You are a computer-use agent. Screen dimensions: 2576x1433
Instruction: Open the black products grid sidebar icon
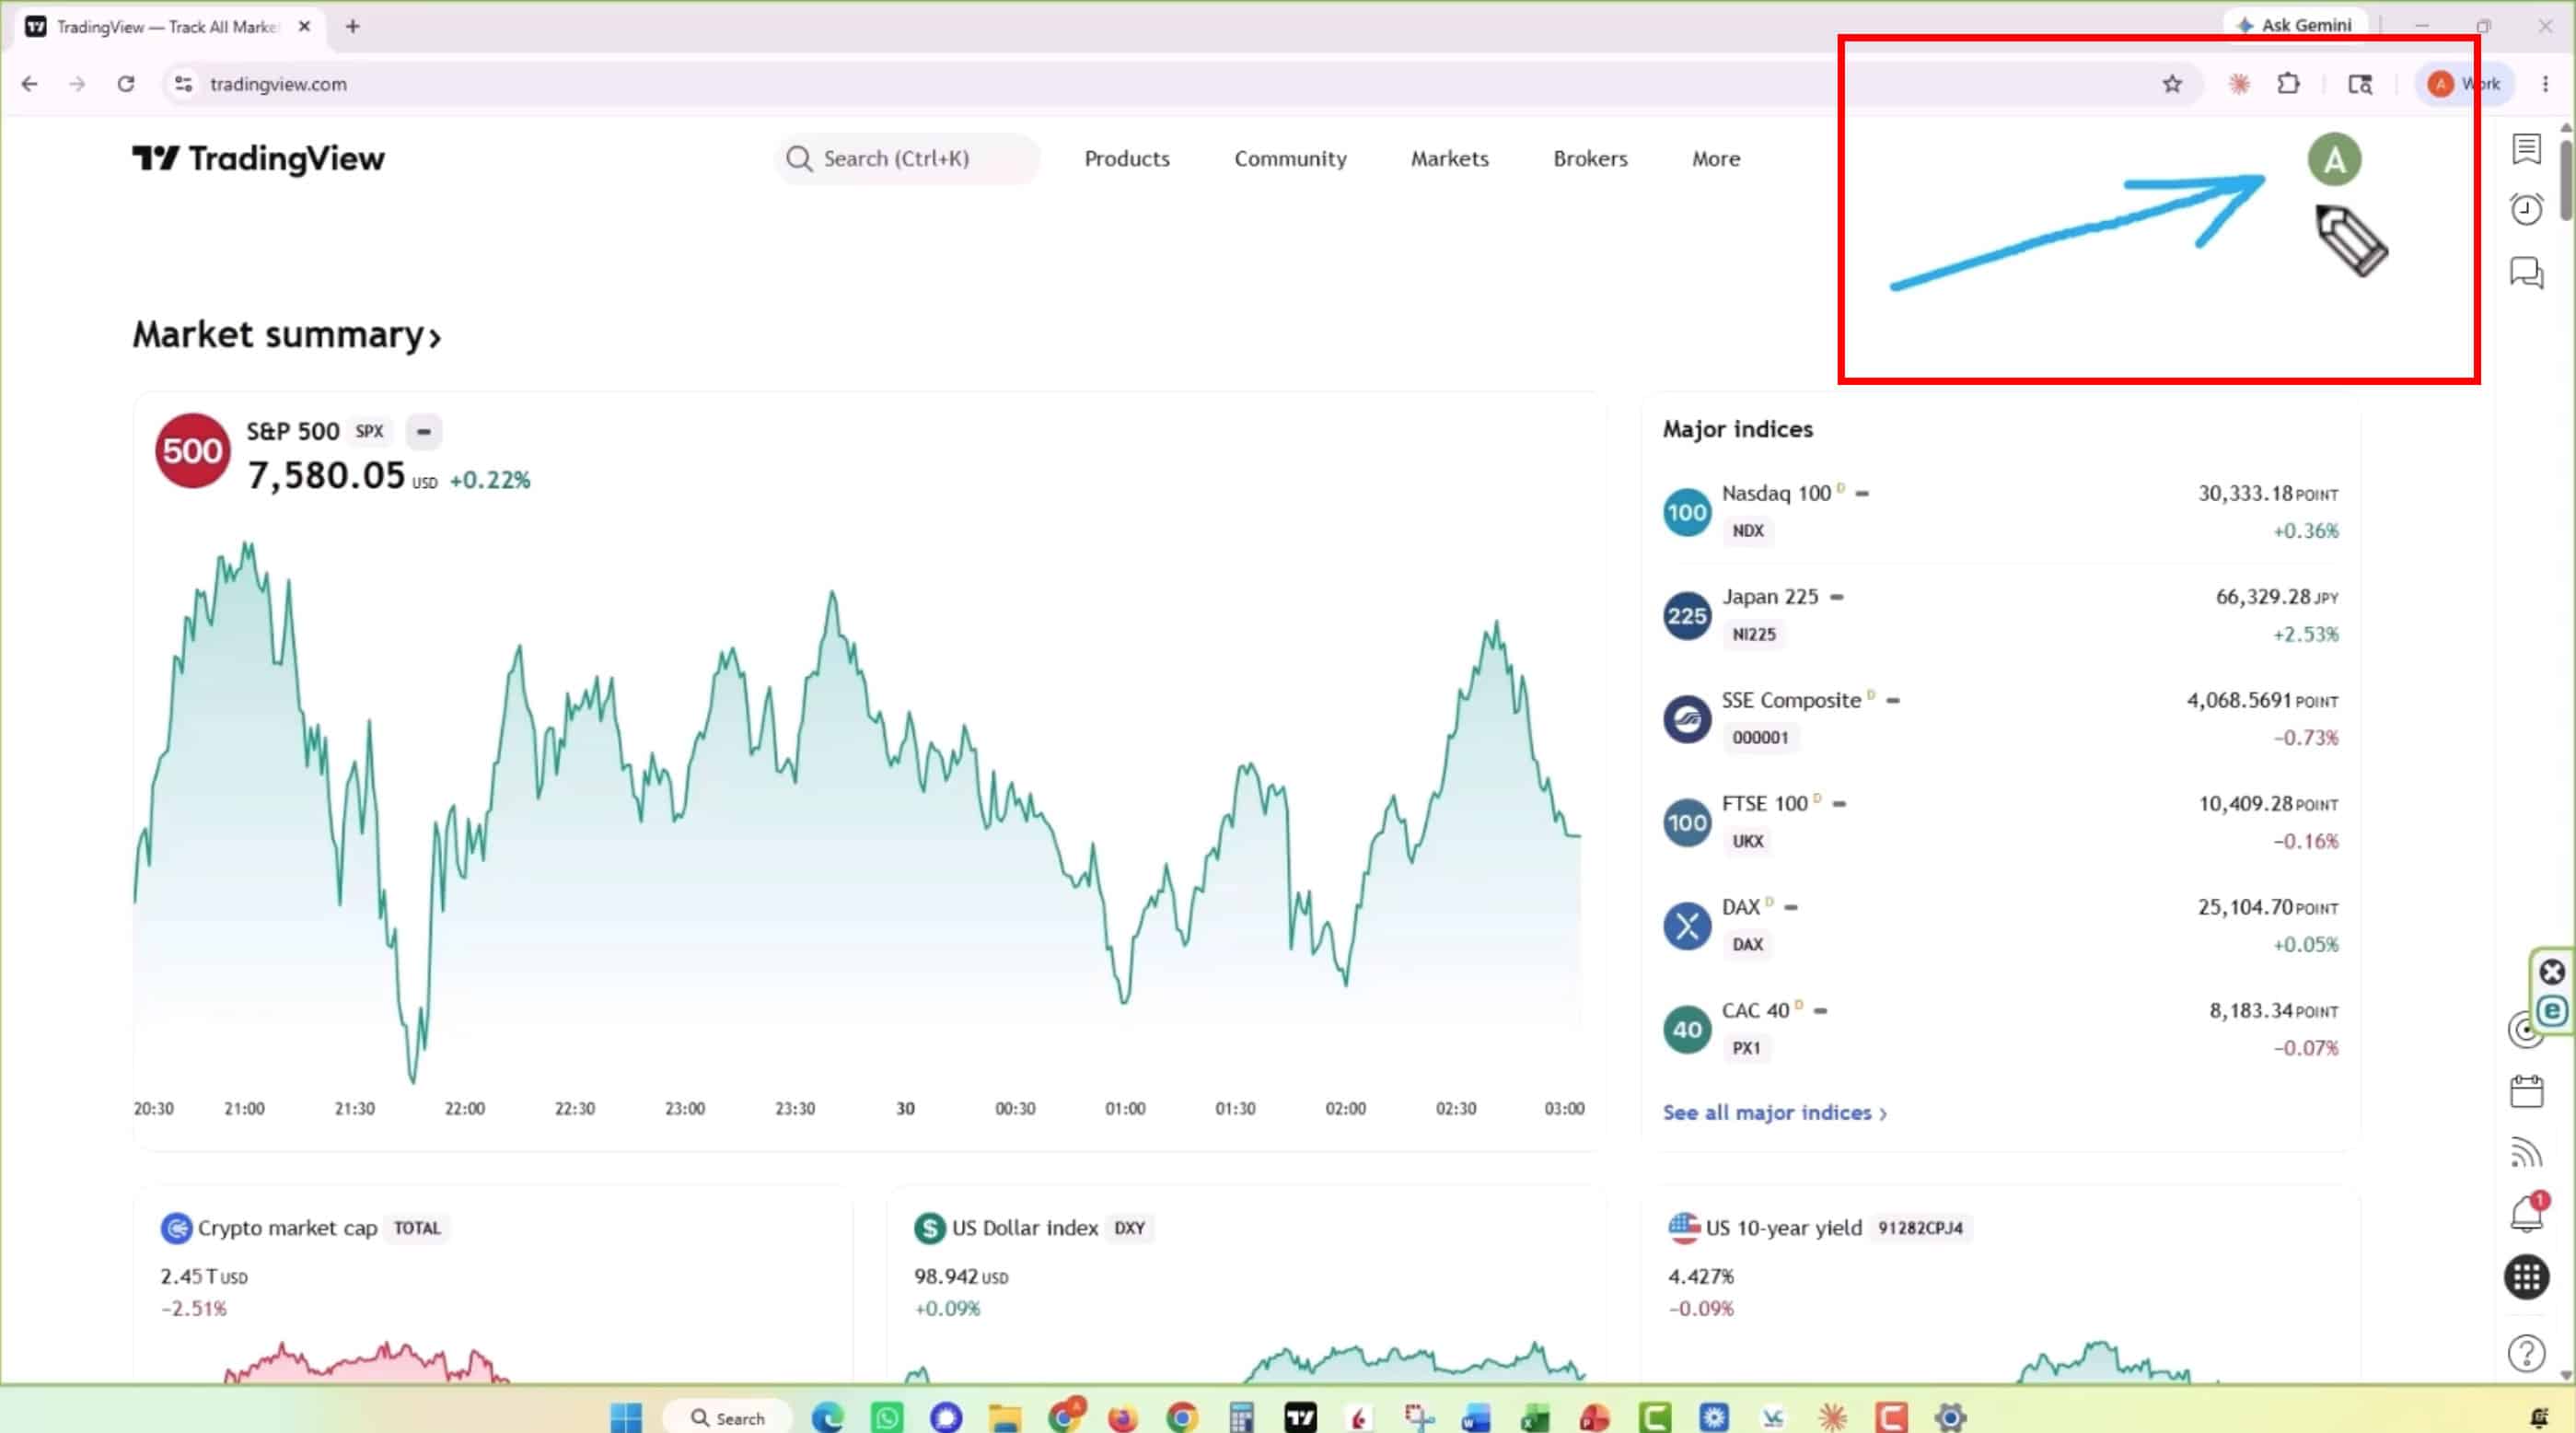(2527, 1277)
